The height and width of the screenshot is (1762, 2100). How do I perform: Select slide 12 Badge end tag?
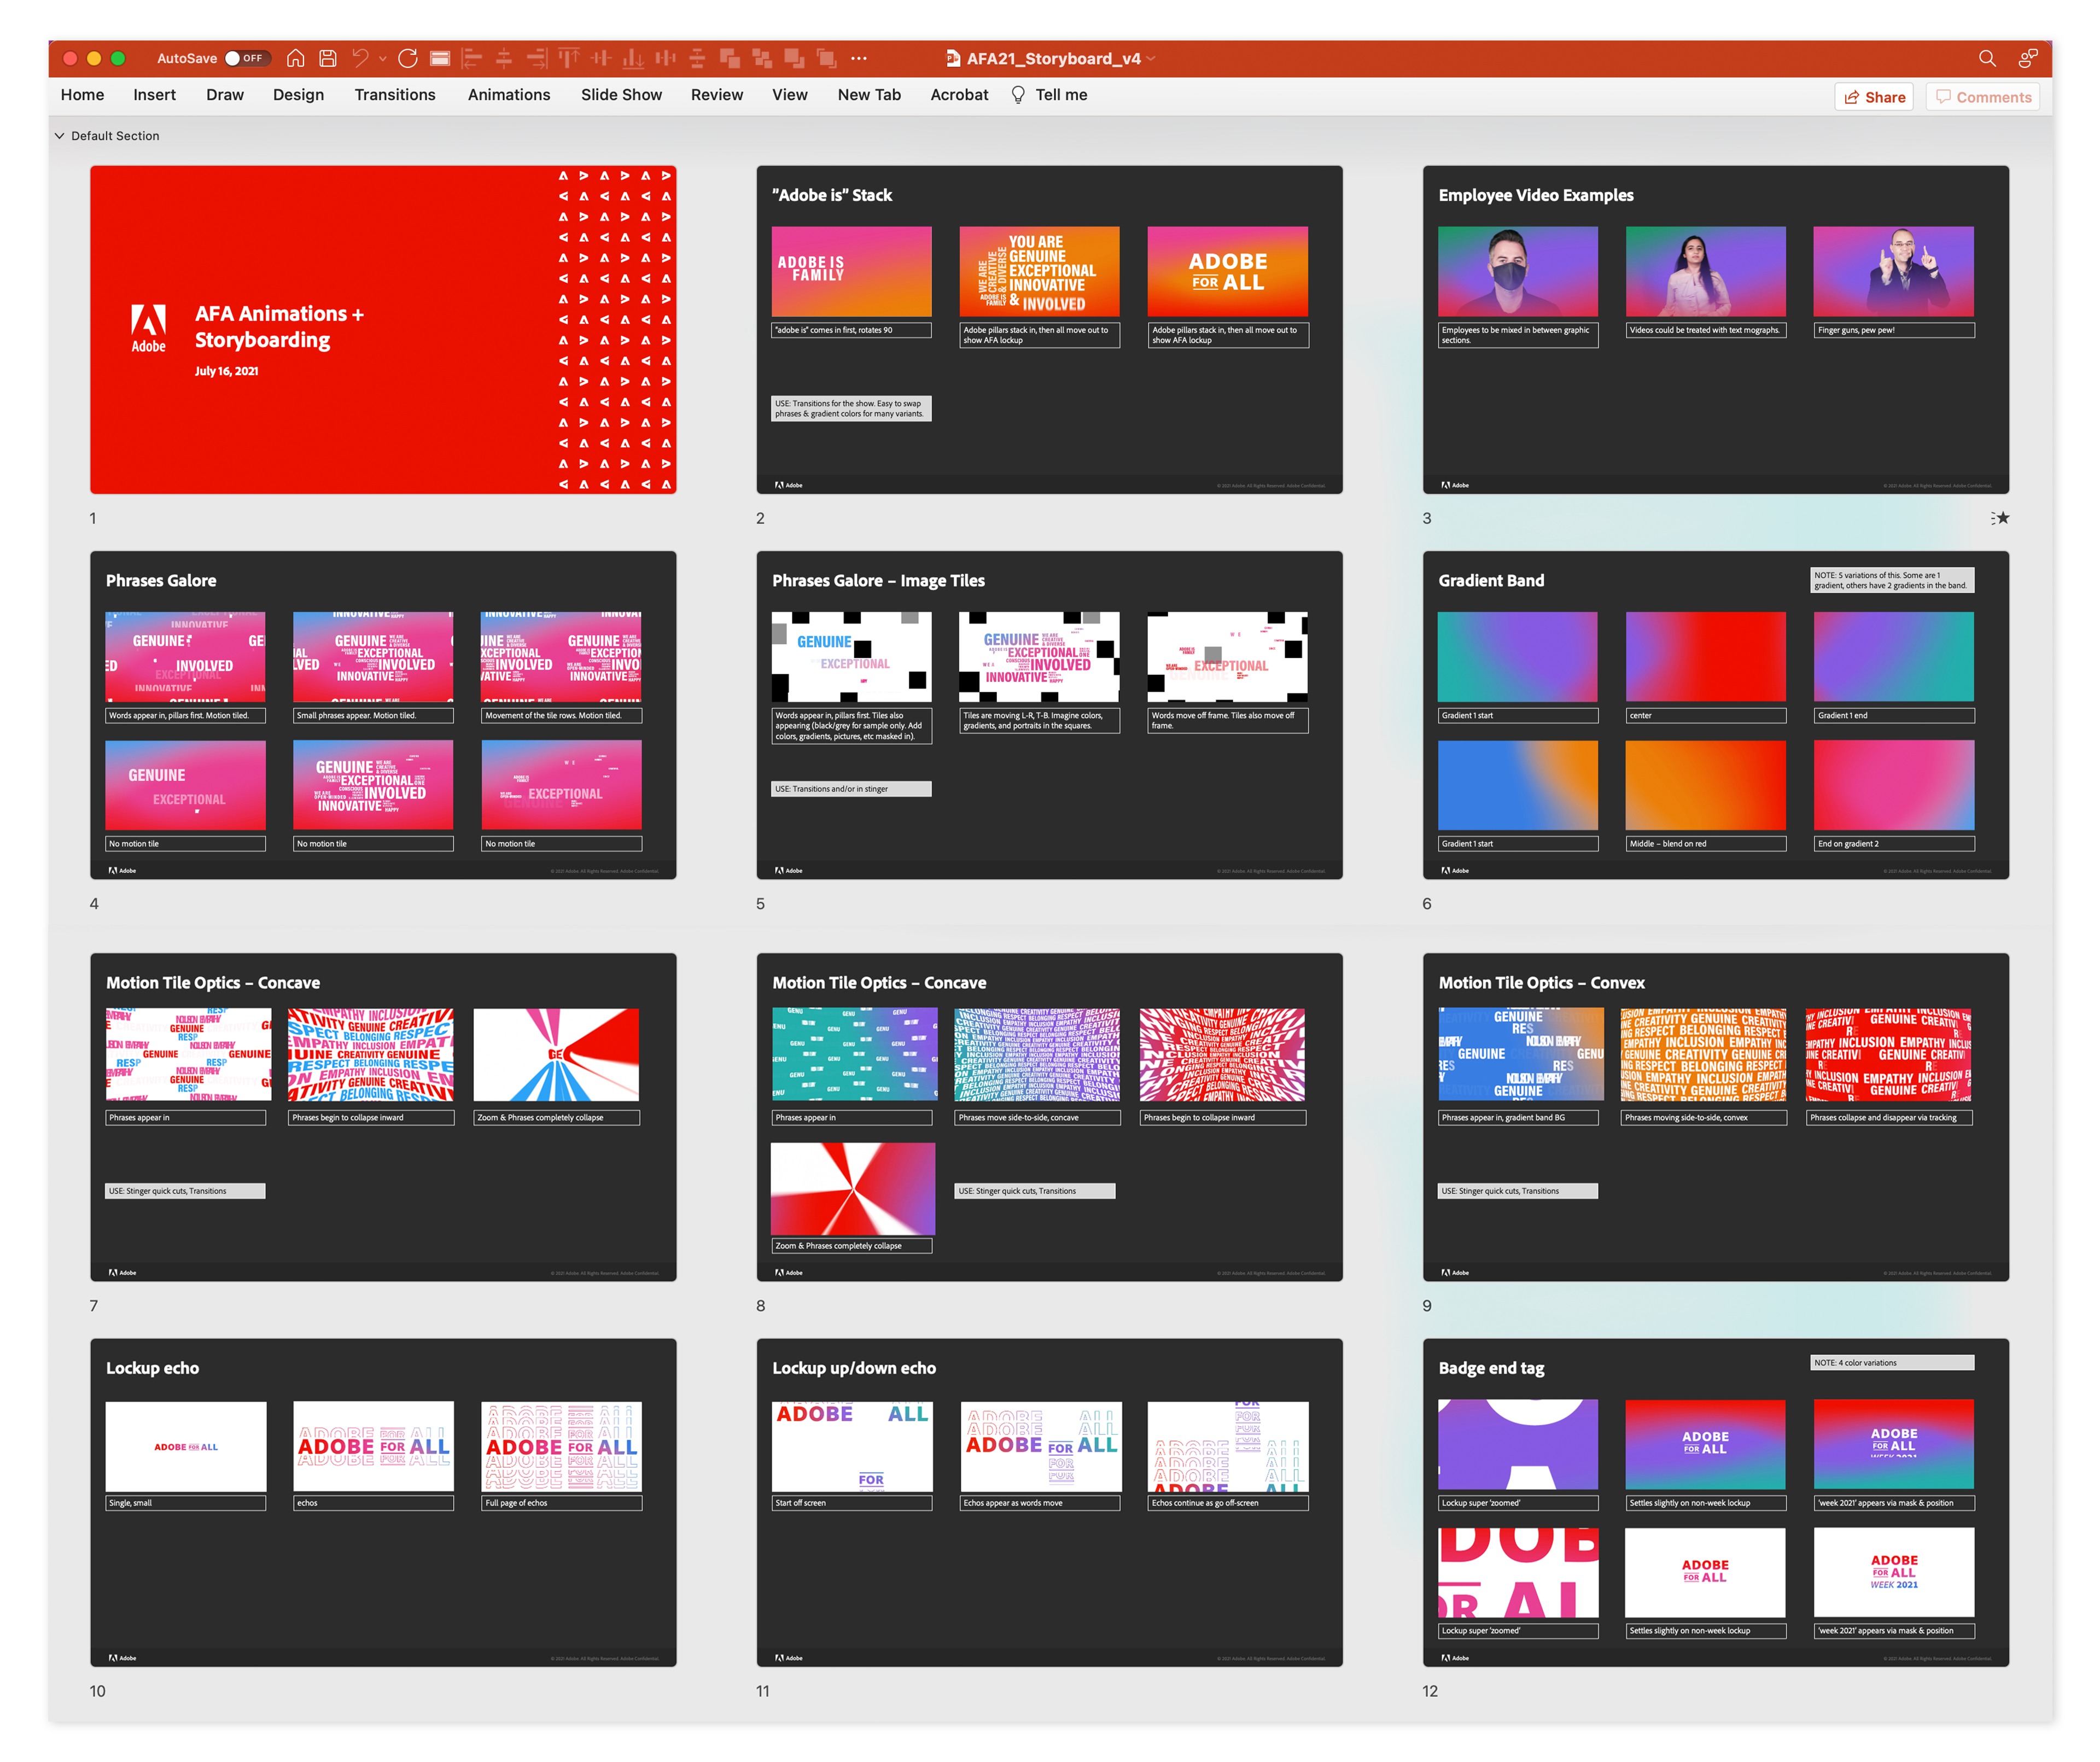tap(1716, 1503)
